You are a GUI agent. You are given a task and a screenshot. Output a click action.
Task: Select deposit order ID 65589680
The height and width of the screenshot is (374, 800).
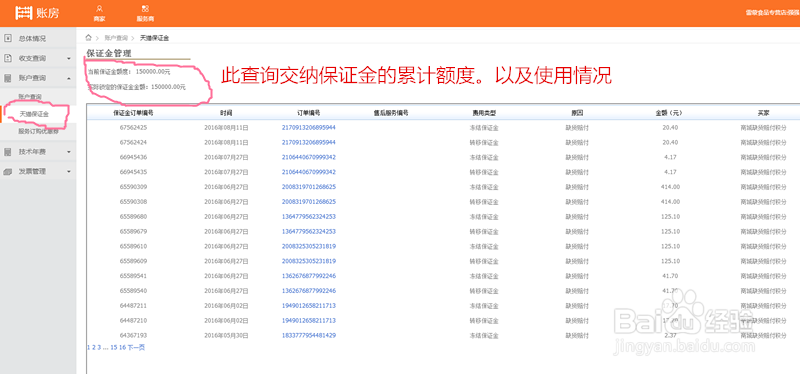(x=134, y=216)
